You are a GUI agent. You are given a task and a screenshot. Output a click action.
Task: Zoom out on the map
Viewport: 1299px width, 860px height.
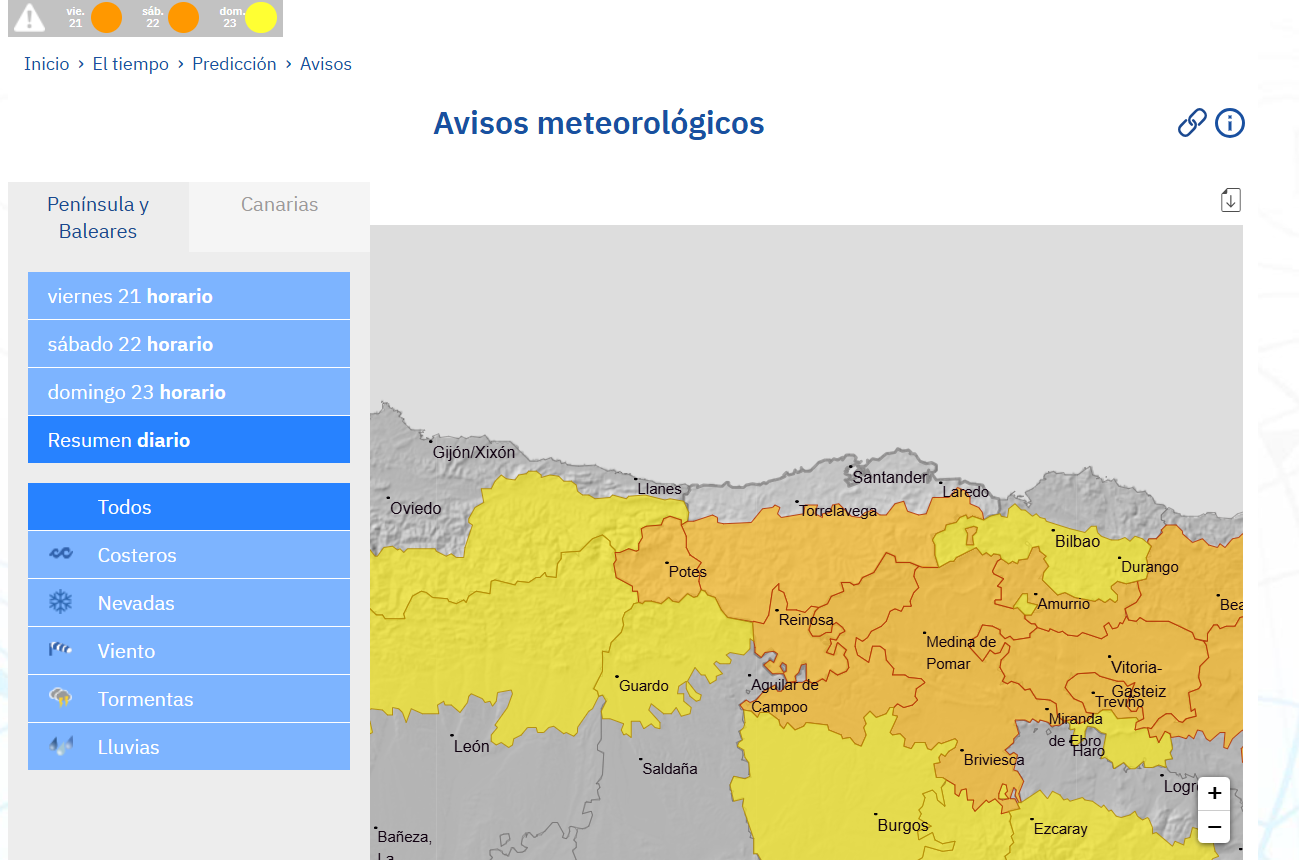[x=1214, y=827]
